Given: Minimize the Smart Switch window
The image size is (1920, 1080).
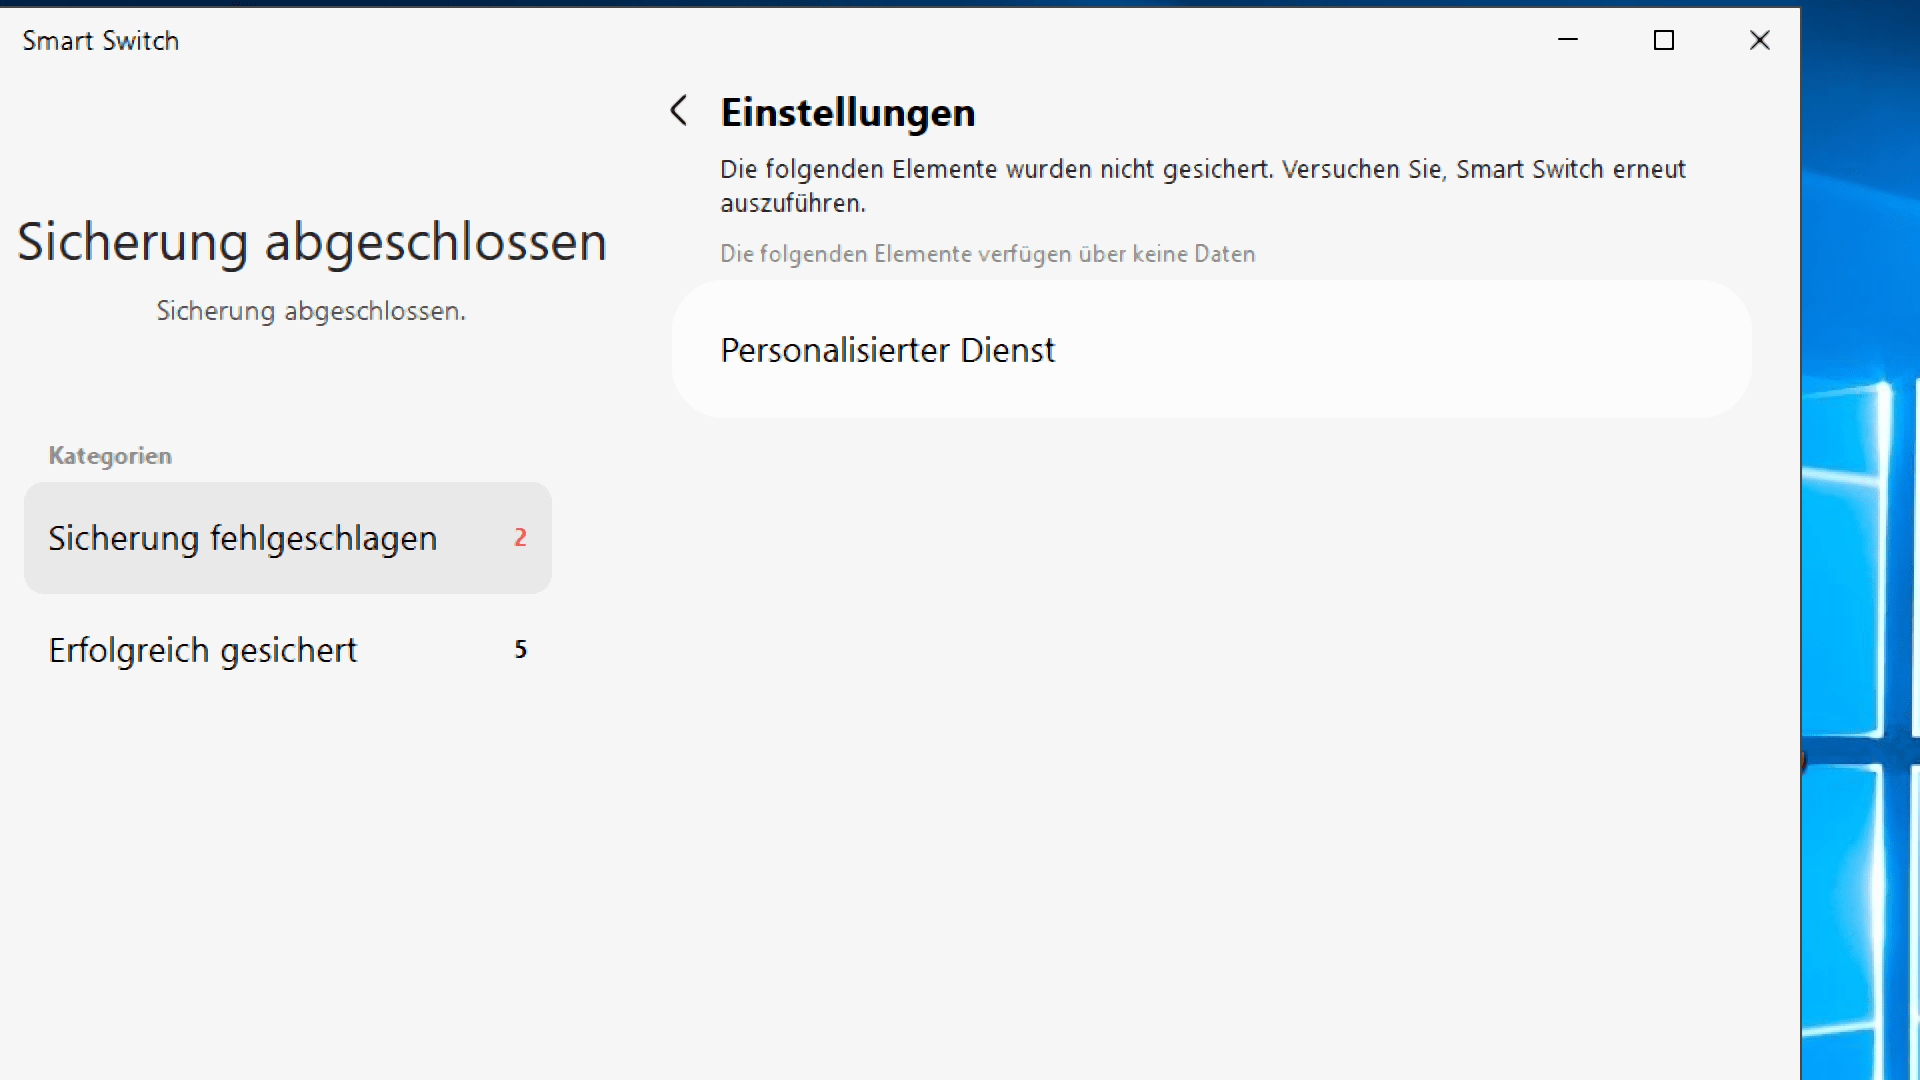Looking at the screenshot, I should 1567,40.
